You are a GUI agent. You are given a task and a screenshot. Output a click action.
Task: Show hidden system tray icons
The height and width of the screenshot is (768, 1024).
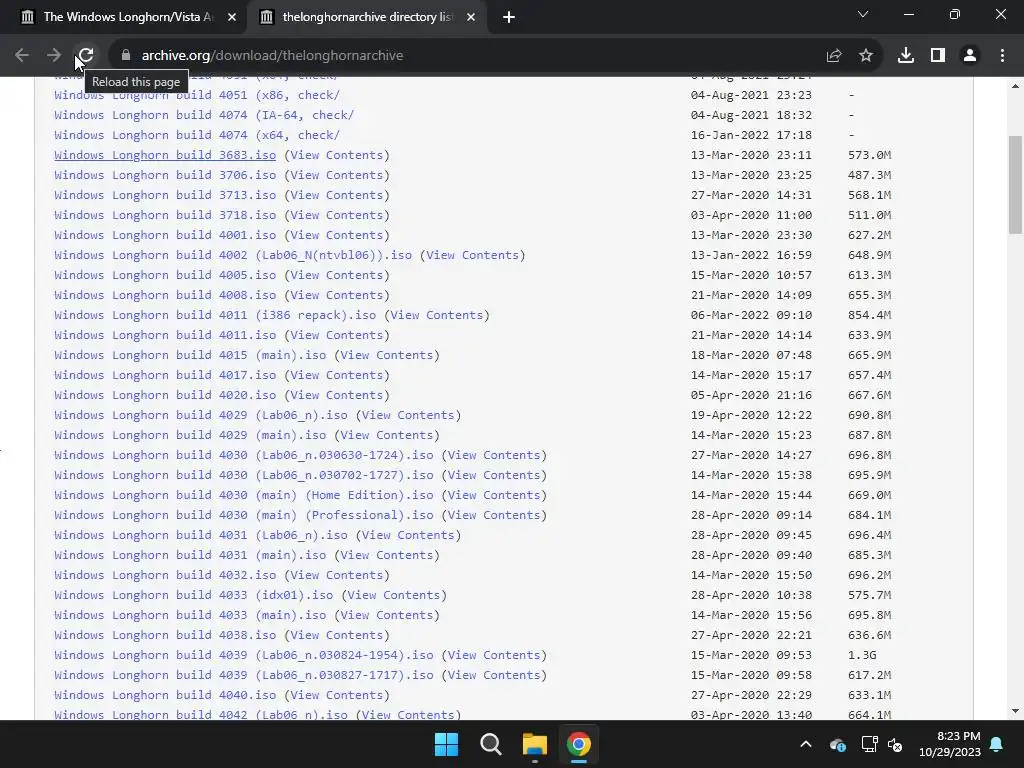coord(806,744)
